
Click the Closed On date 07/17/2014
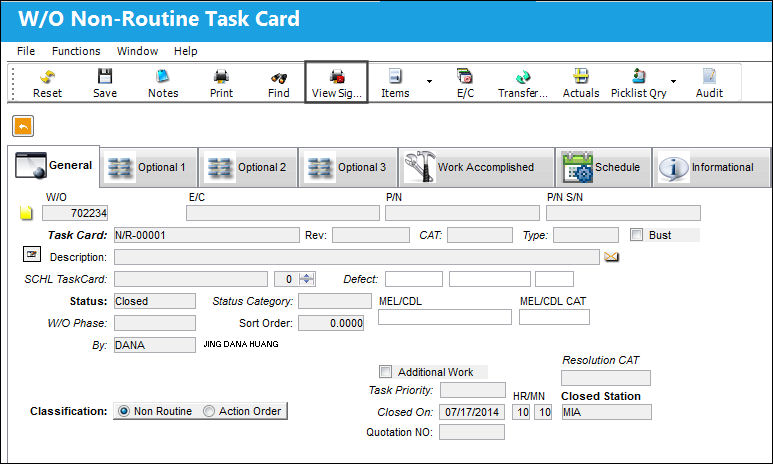472,412
